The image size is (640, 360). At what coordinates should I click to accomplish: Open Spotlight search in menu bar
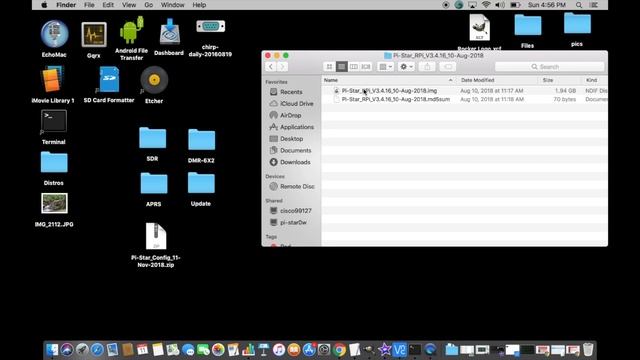pyautogui.click(x=579, y=5)
